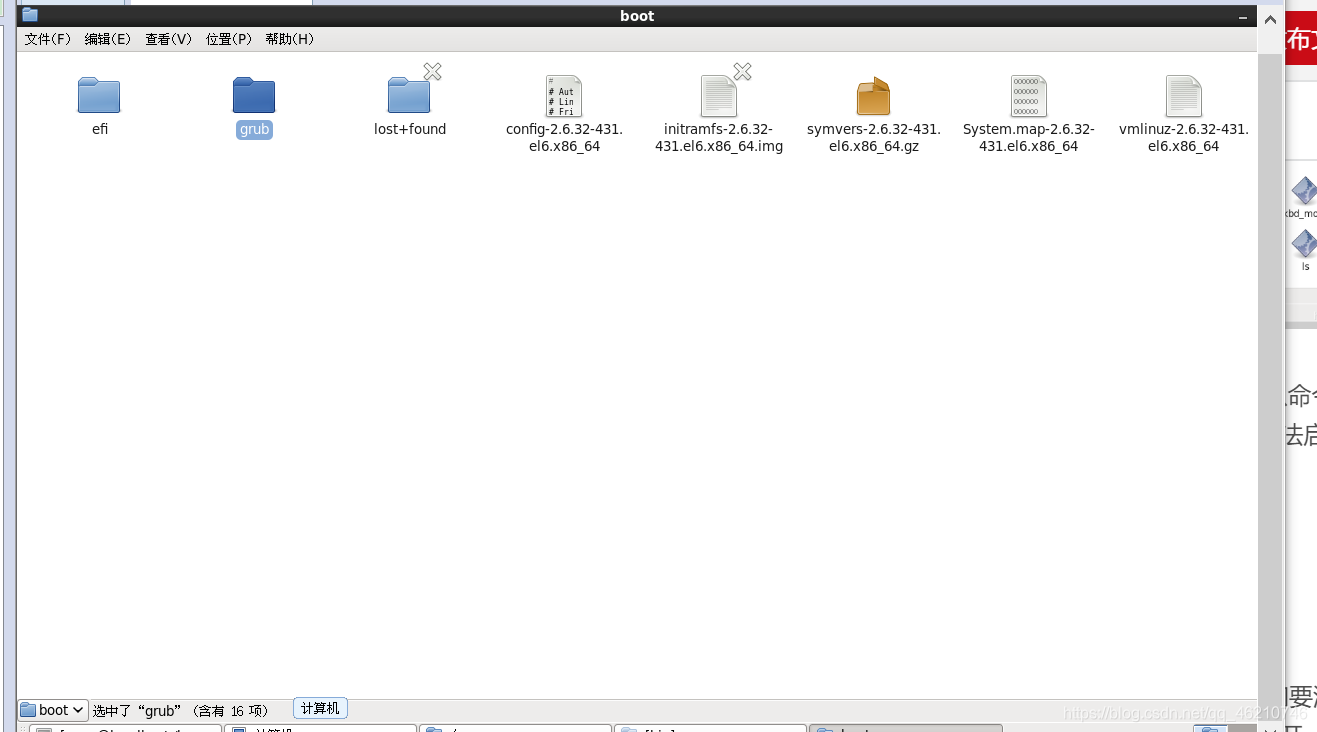Click the 计算机 tooltip button
The image size is (1317, 732).
point(320,708)
